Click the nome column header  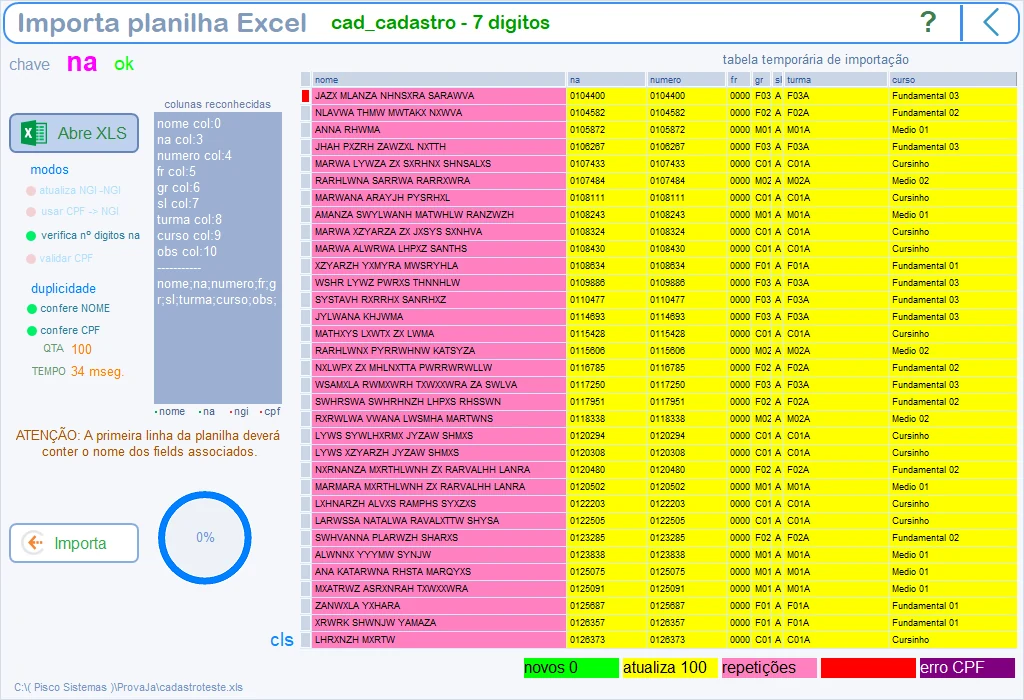coord(438,80)
